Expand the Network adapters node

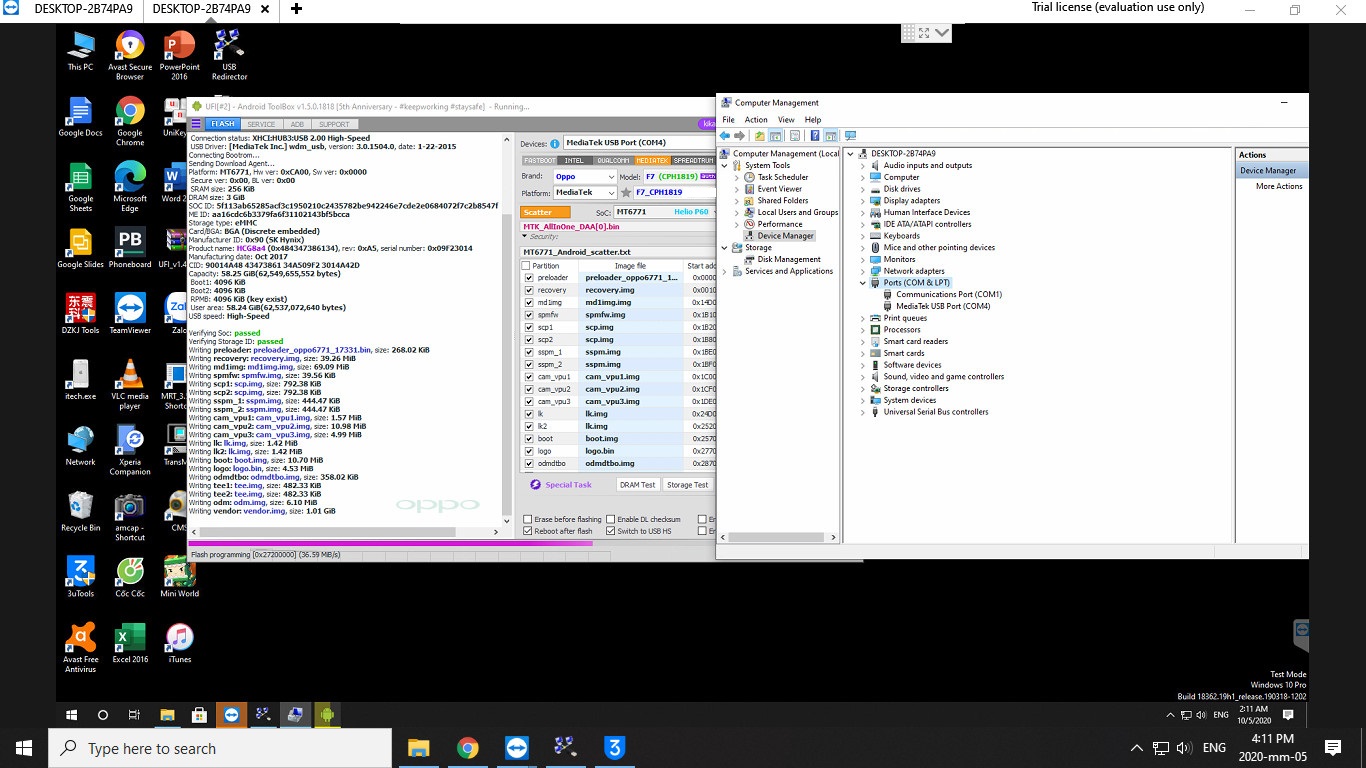[x=863, y=271]
